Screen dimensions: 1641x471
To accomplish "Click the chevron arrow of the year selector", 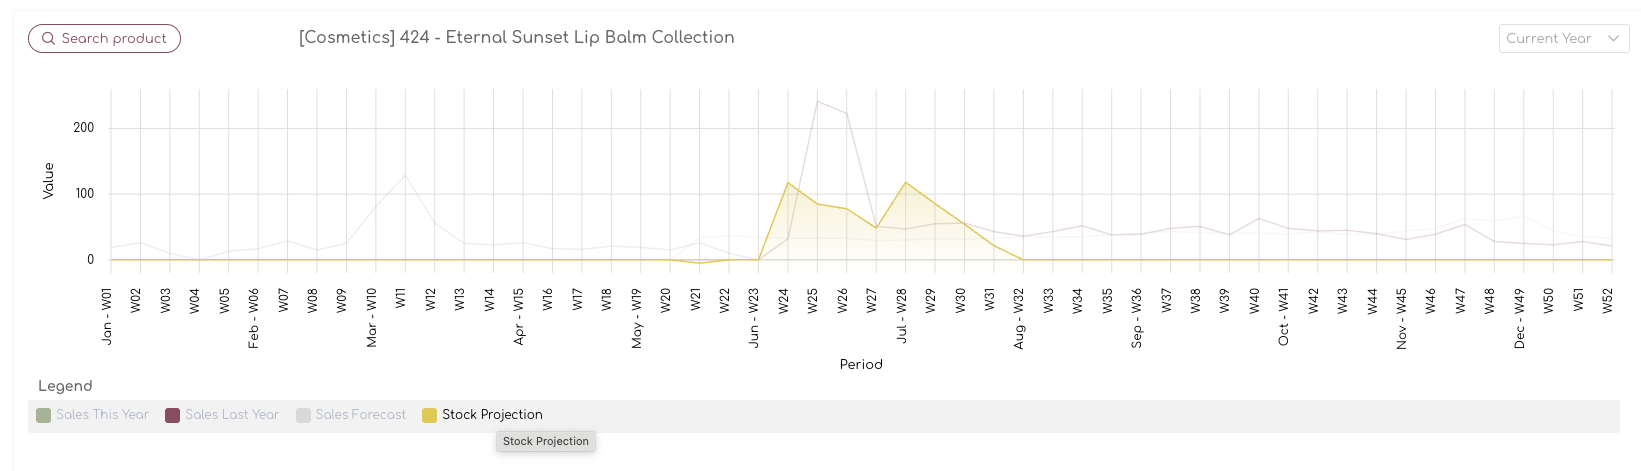I will (1613, 39).
